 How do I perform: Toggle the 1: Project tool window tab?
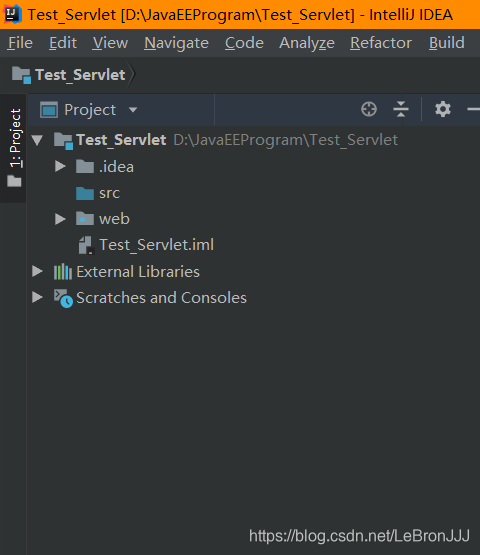tap(14, 148)
